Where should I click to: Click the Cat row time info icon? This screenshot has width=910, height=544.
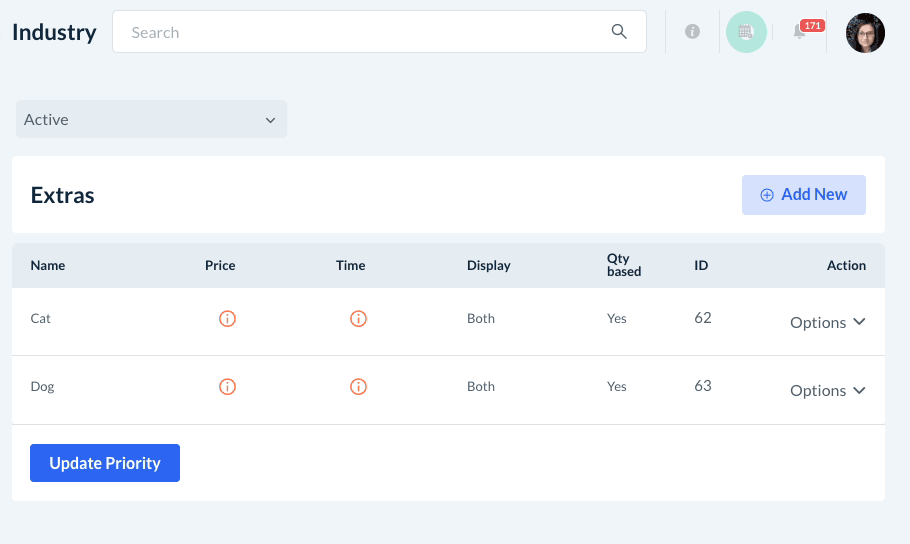click(358, 319)
